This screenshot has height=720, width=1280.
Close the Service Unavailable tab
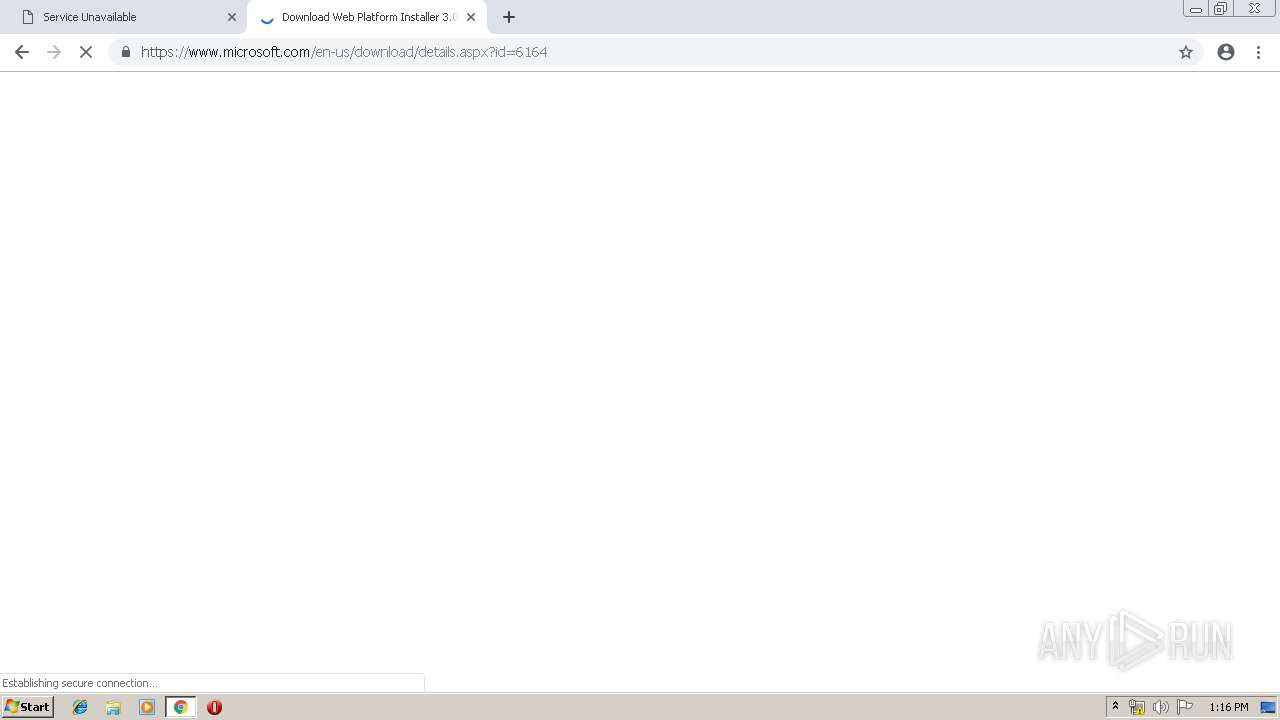click(232, 17)
